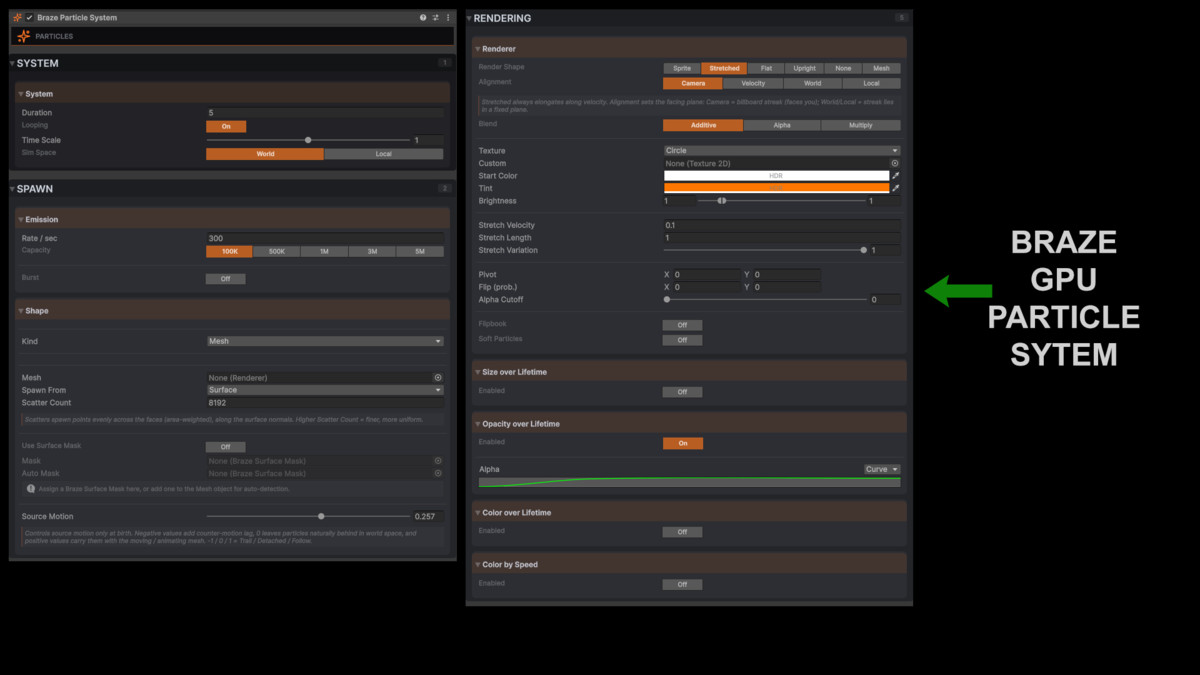Click the surface mask info icon

[31, 489]
